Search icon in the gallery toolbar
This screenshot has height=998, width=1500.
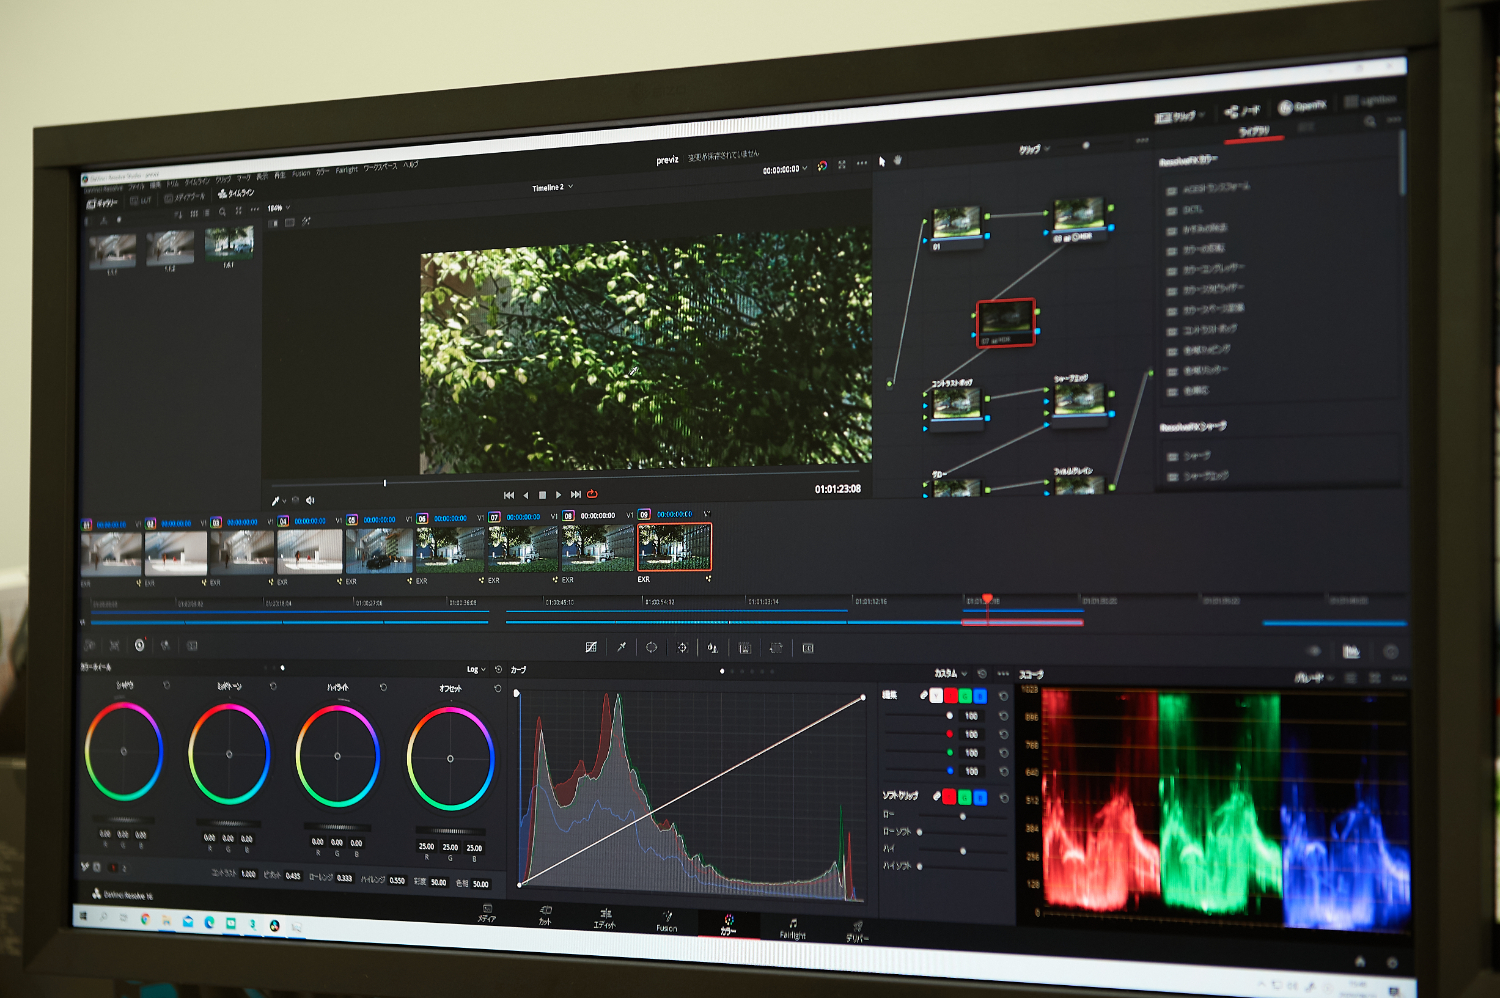[x=222, y=212]
